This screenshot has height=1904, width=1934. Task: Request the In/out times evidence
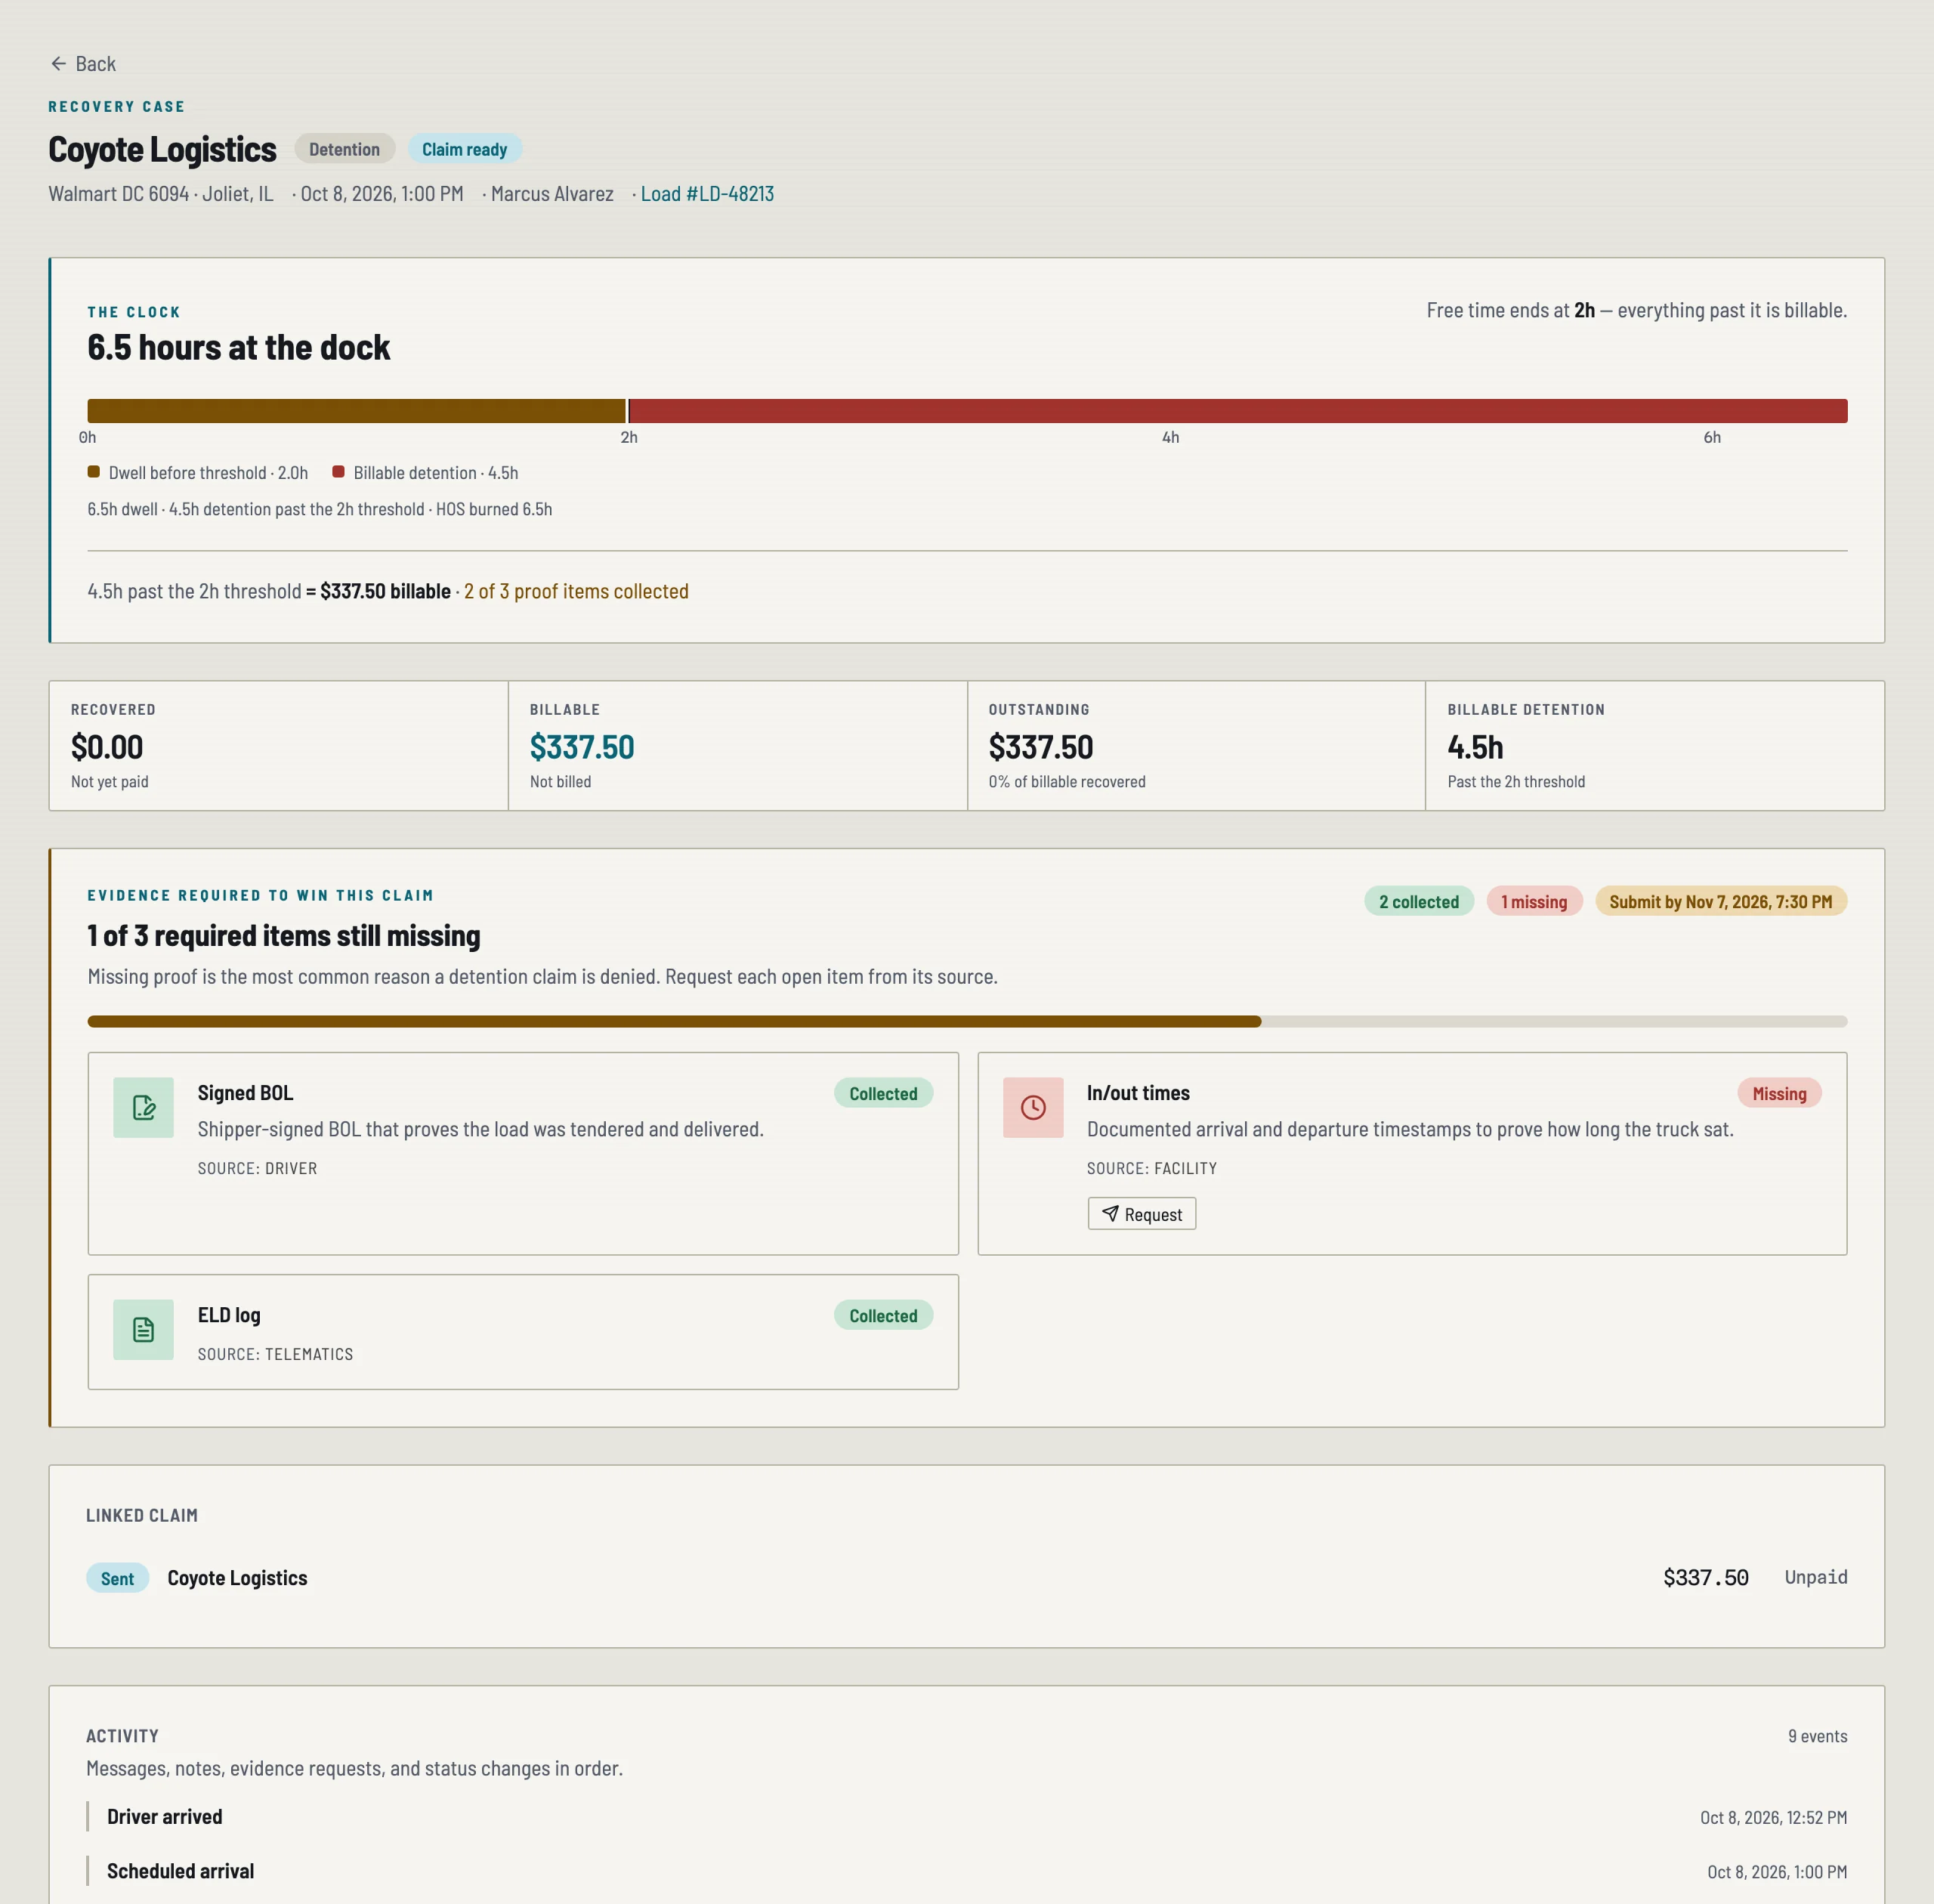tap(1141, 1214)
